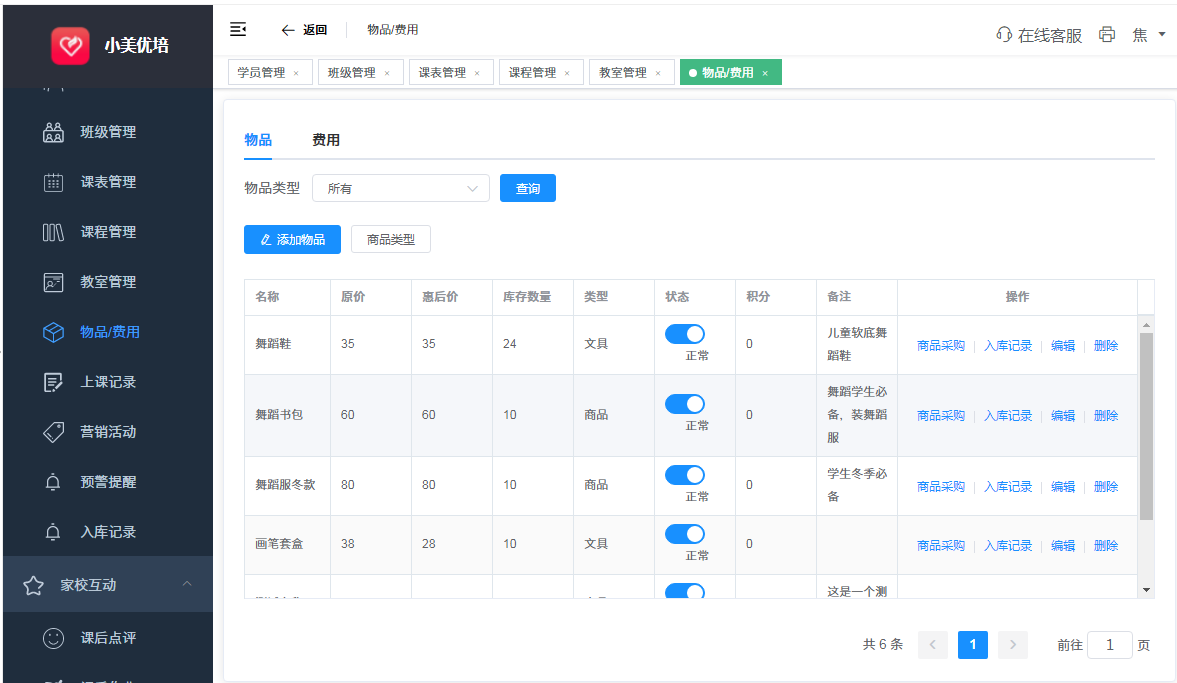Open the 物品类型 dropdown
Image resolution: width=1177 pixels, height=683 pixels.
click(x=400, y=188)
